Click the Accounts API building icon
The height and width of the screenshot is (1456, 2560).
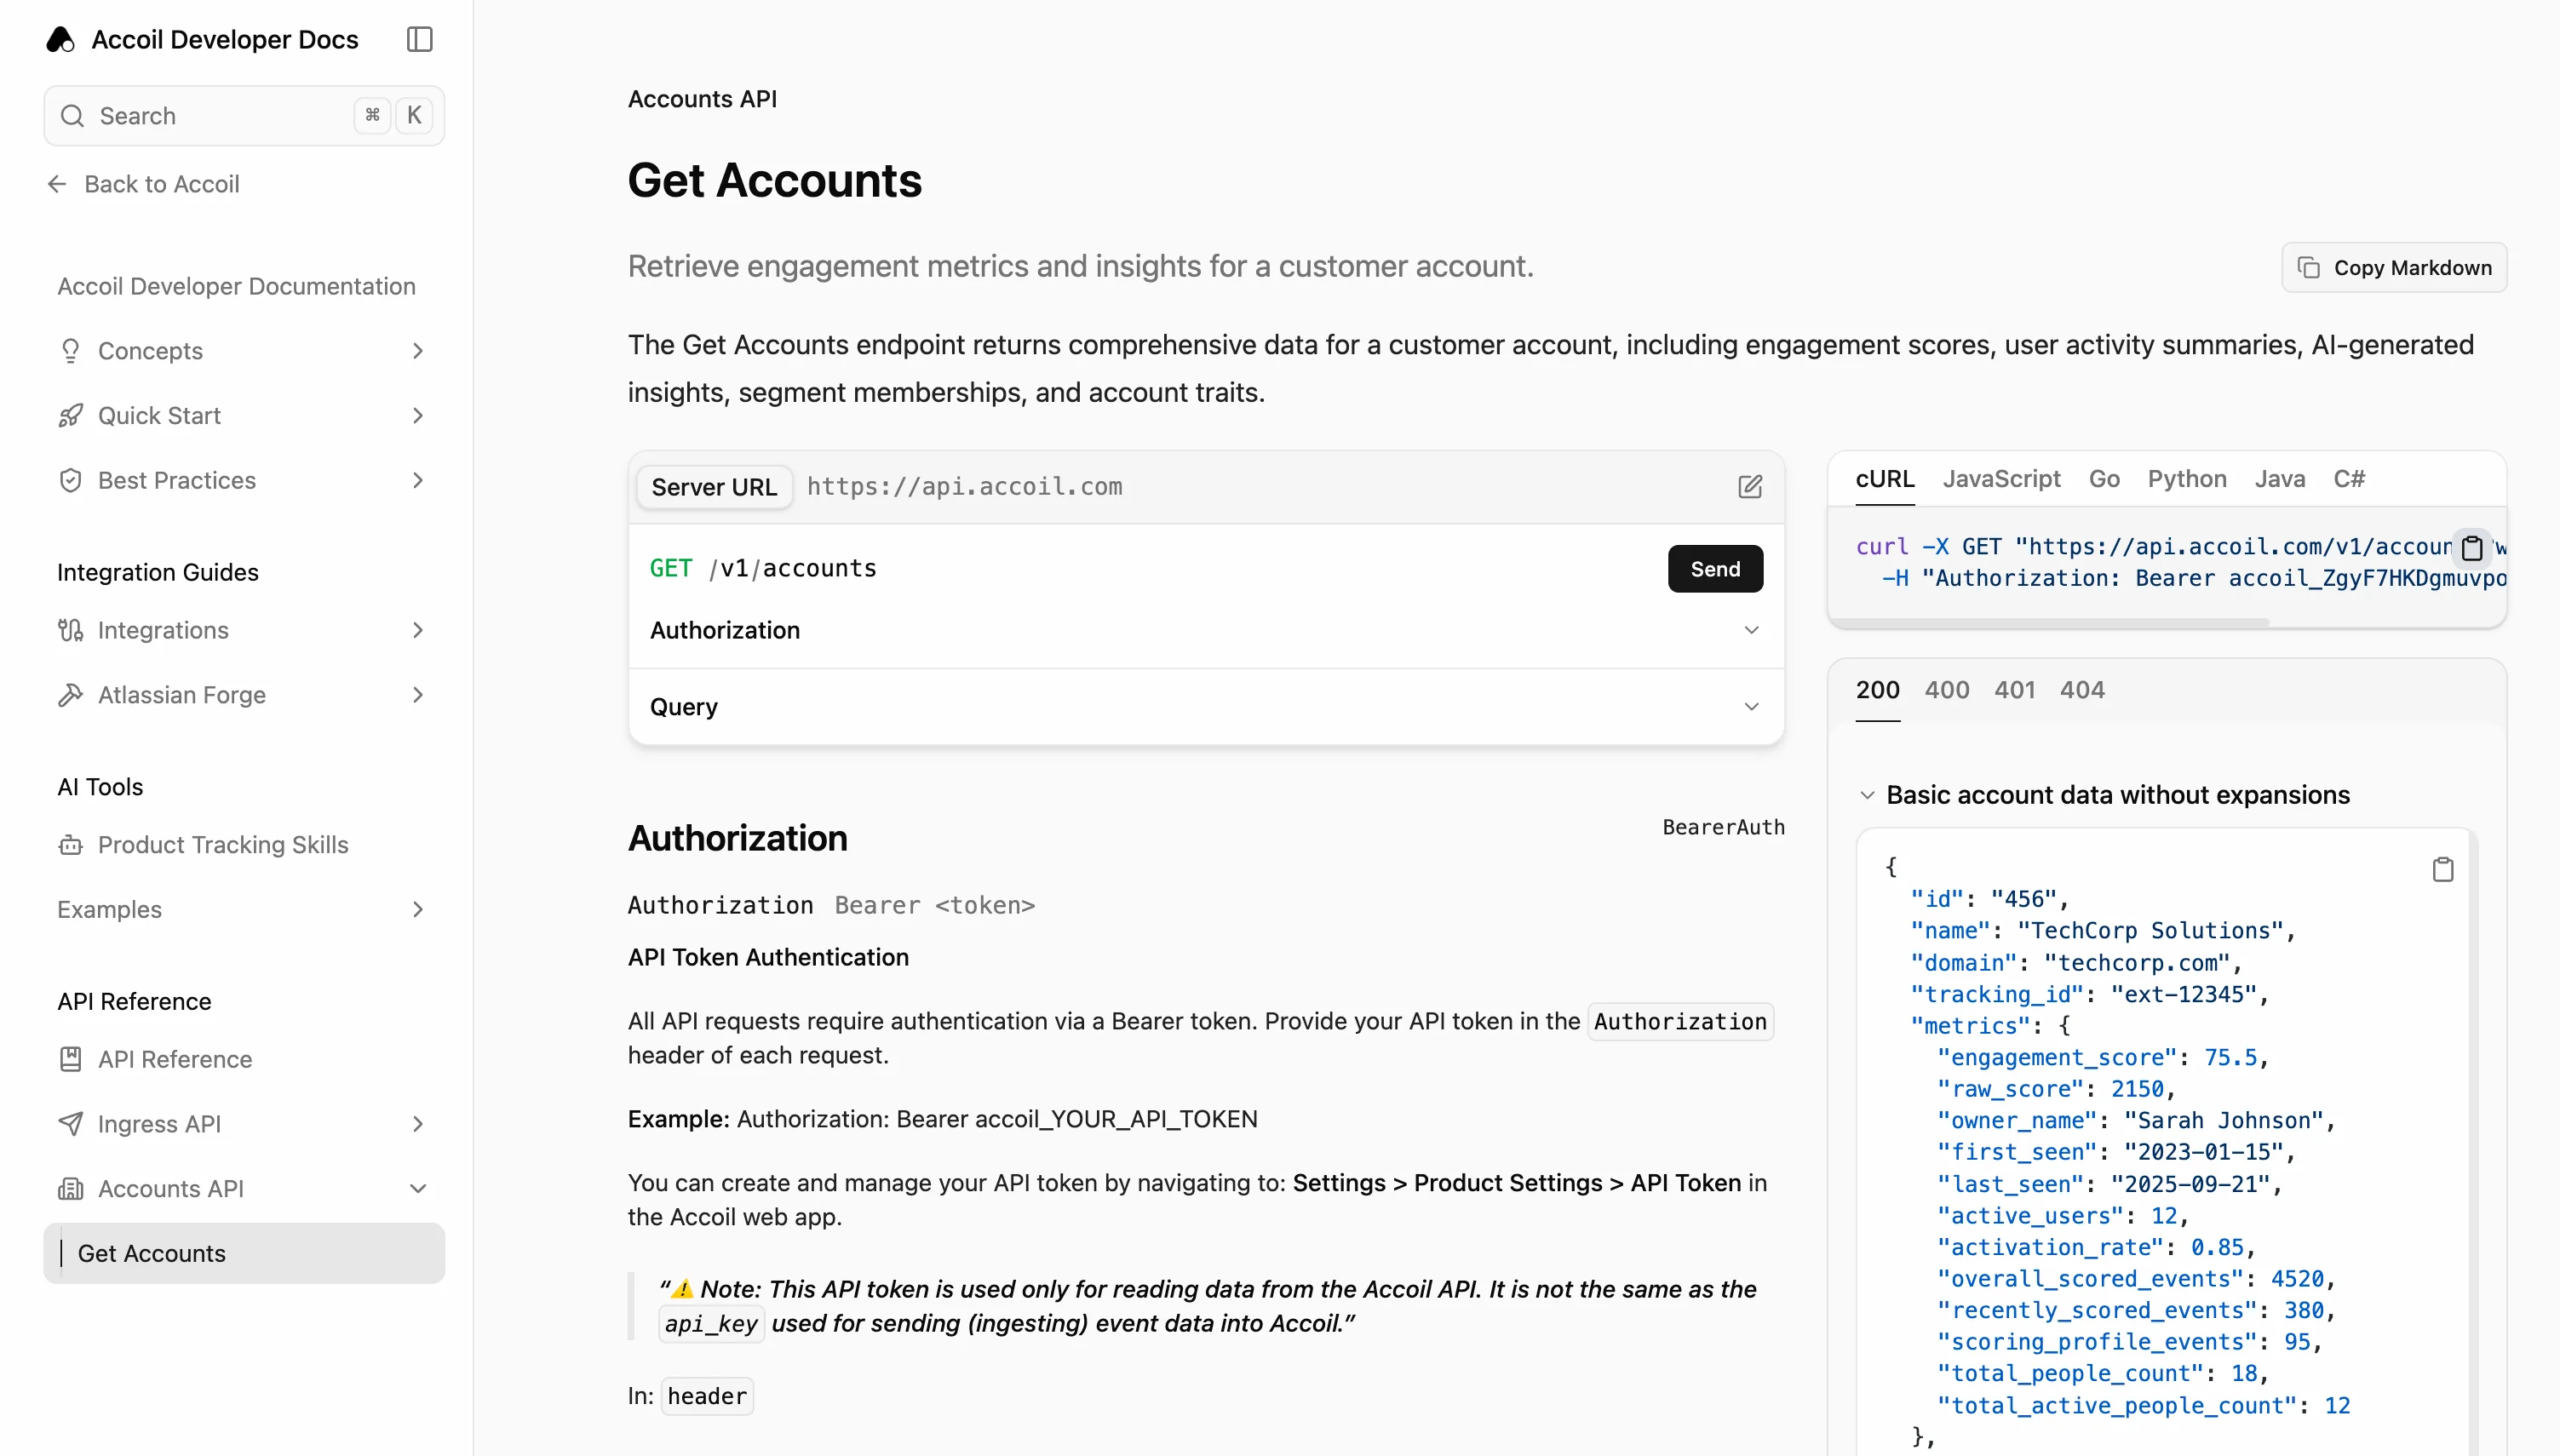click(70, 1188)
